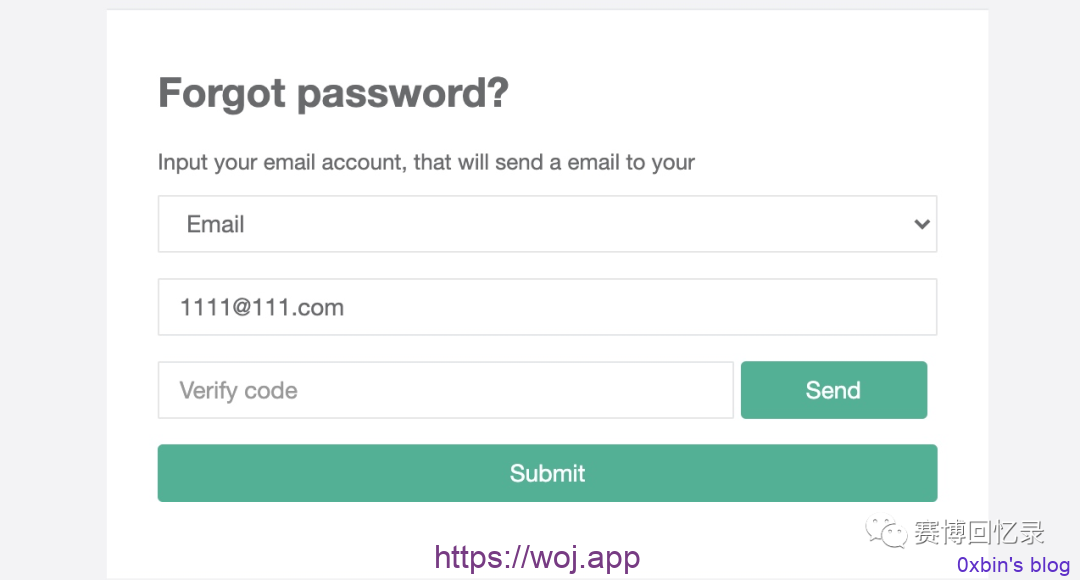This screenshot has width=1080, height=580.
Task: Open the https://woj.app link
Action: [x=537, y=557]
